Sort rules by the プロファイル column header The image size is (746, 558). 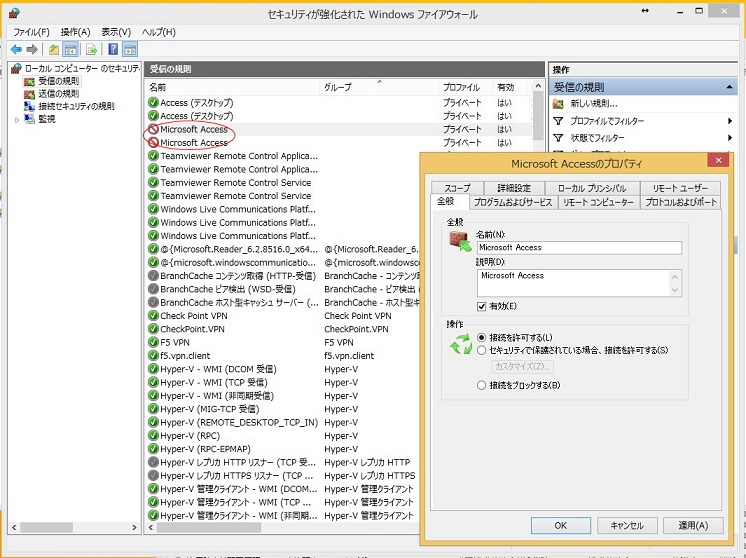(465, 87)
